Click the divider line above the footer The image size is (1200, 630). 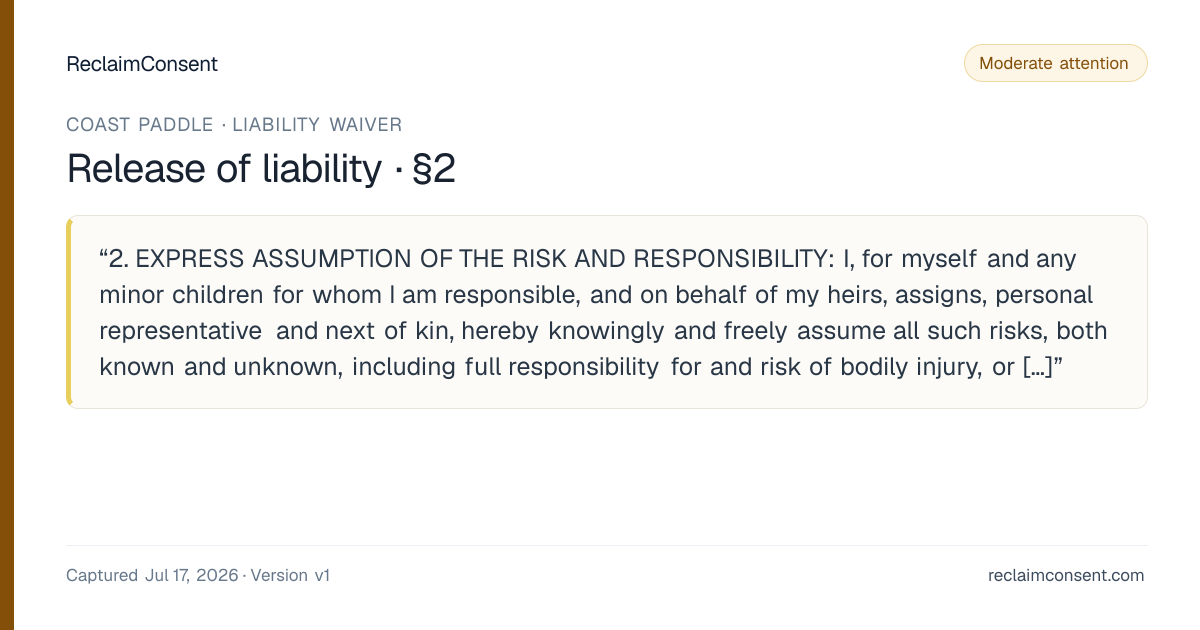click(606, 545)
